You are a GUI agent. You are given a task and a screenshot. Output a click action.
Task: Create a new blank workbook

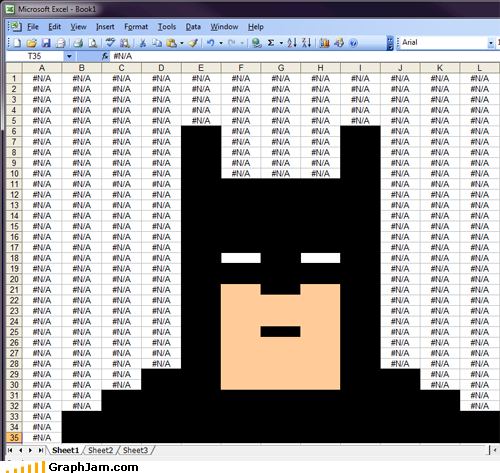pos(17,43)
